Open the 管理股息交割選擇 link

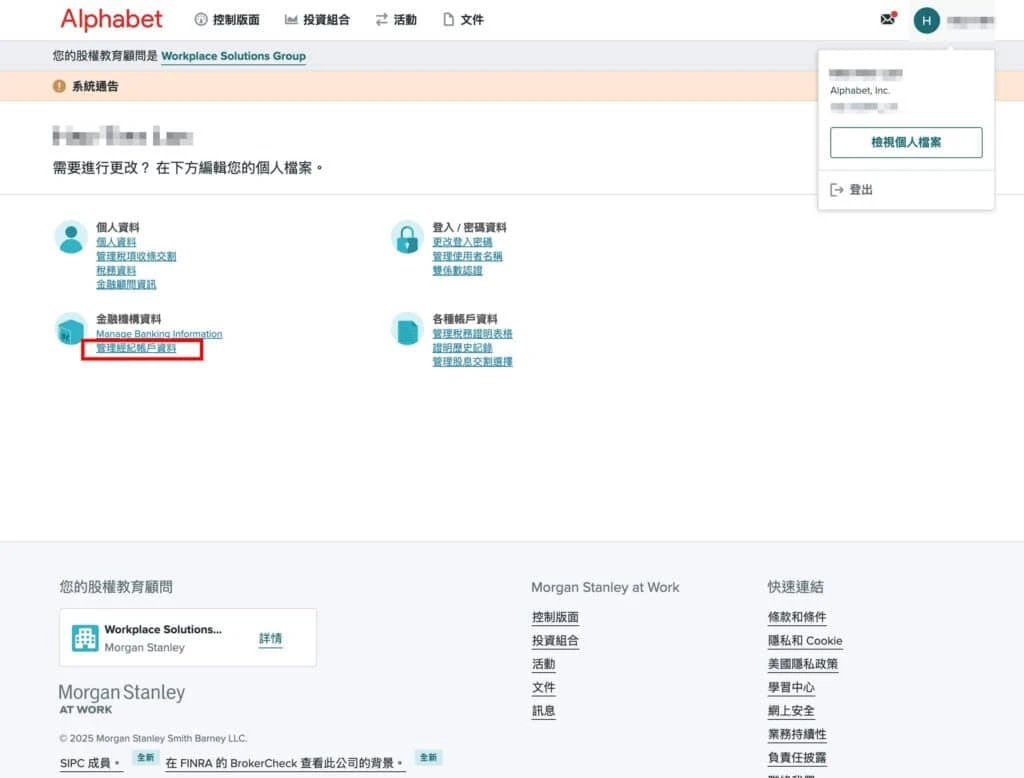click(x=472, y=361)
